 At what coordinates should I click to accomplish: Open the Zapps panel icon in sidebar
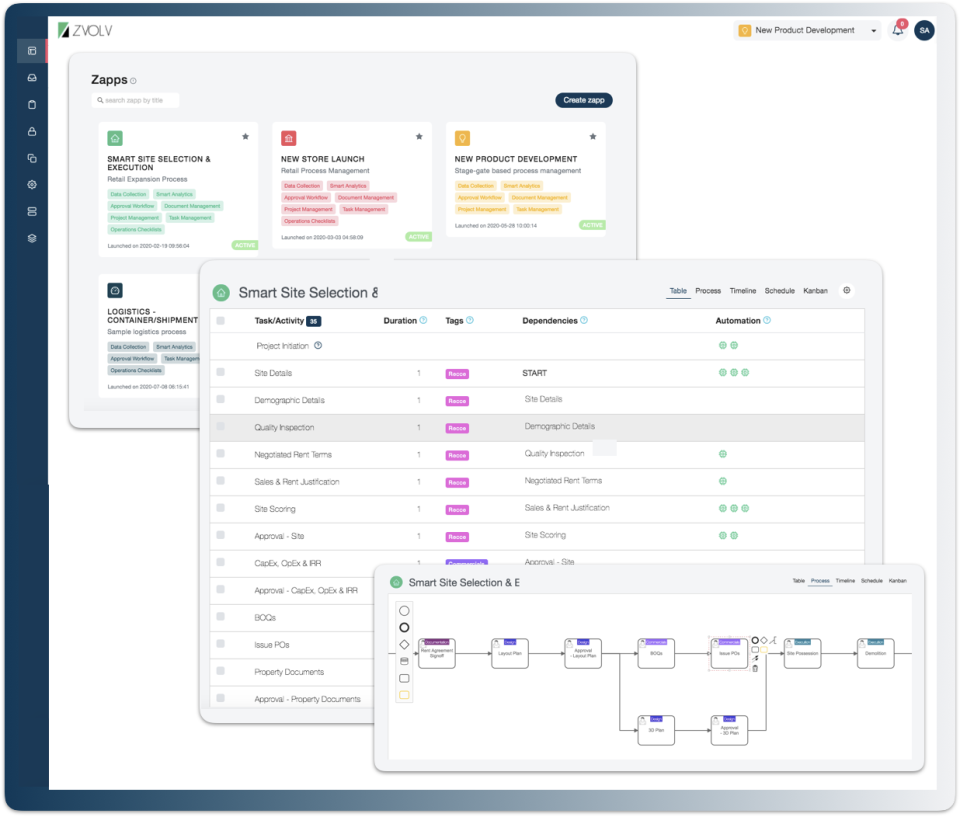tap(32, 51)
